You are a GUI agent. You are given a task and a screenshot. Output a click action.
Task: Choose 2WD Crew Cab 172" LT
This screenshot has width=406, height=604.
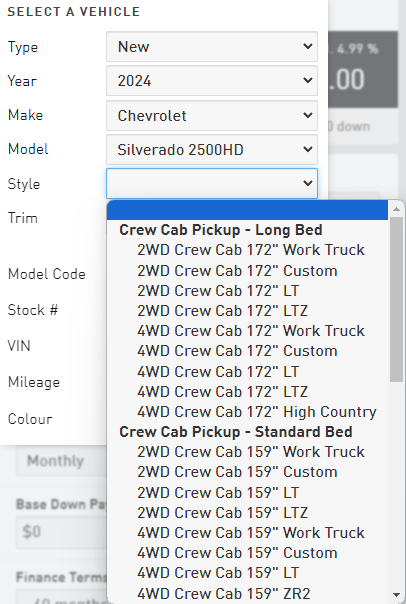pyautogui.click(x=247, y=291)
